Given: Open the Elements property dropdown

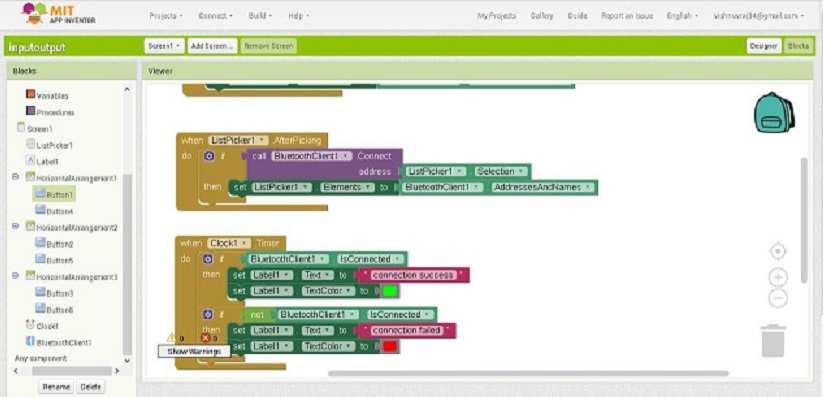Looking at the screenshot, I should (x=347, y=187).
